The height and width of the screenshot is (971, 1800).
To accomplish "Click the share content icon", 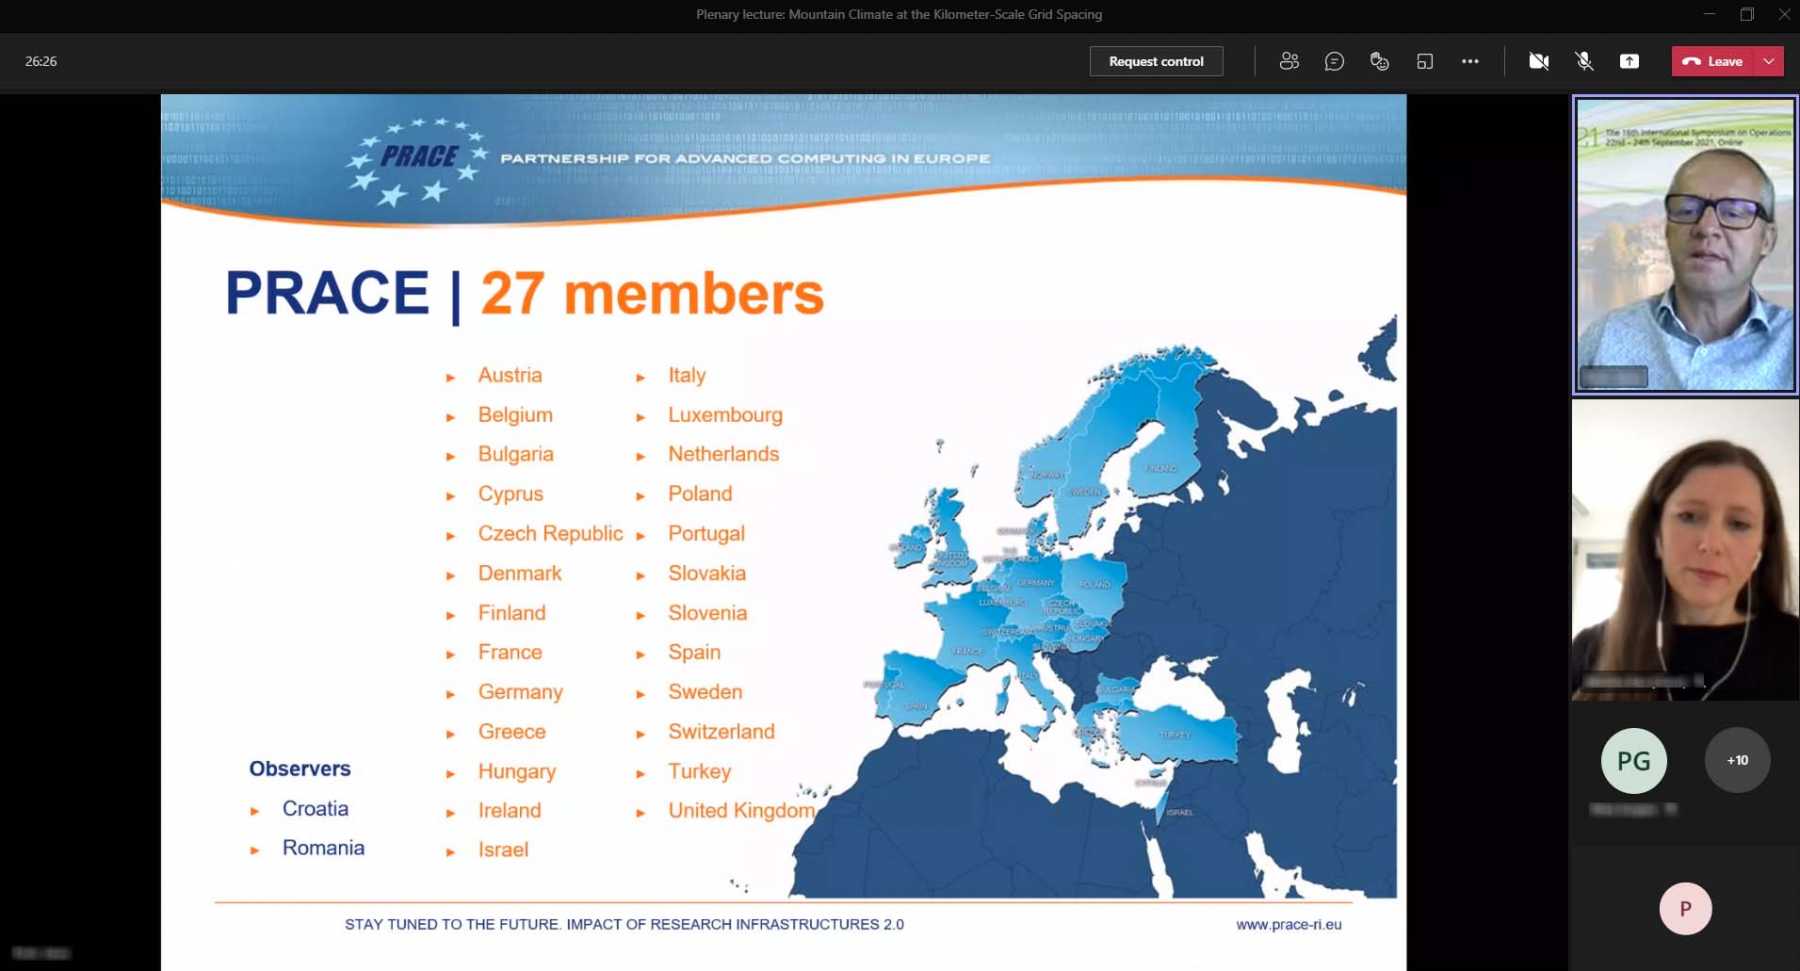I will tap(1629, 61).
